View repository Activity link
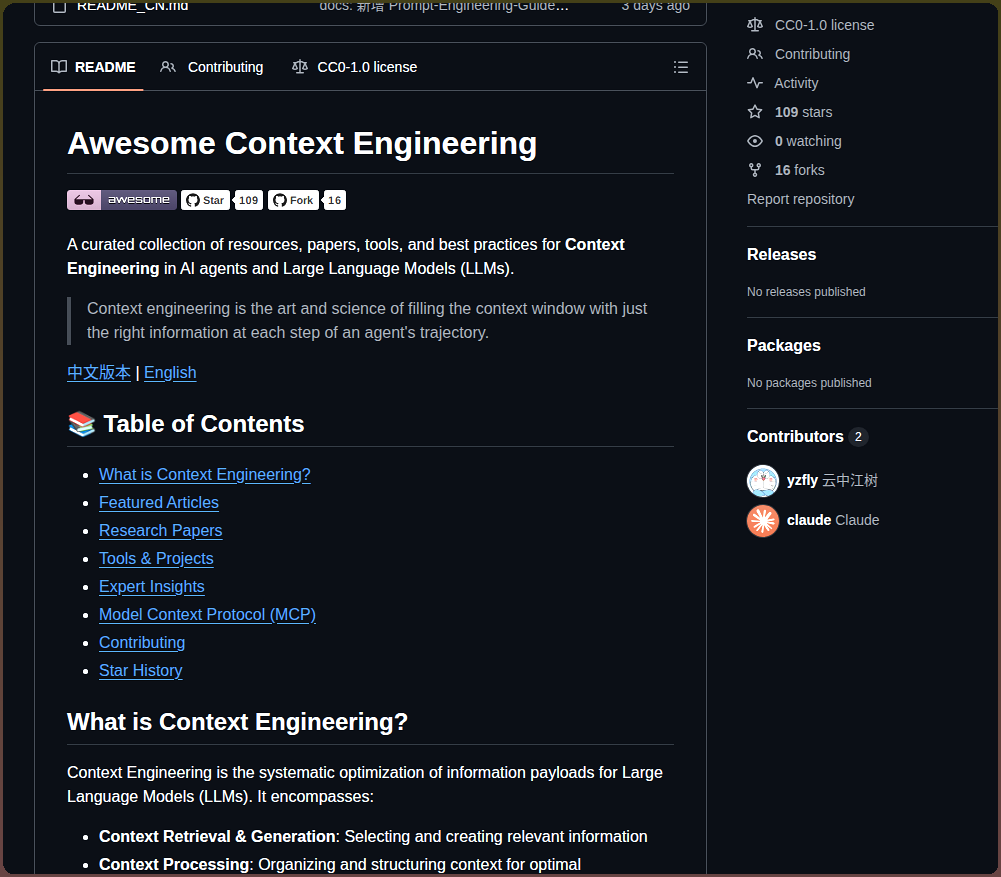Image resolution: width=1001 pixels, height=877 pixels. (796, 83)
